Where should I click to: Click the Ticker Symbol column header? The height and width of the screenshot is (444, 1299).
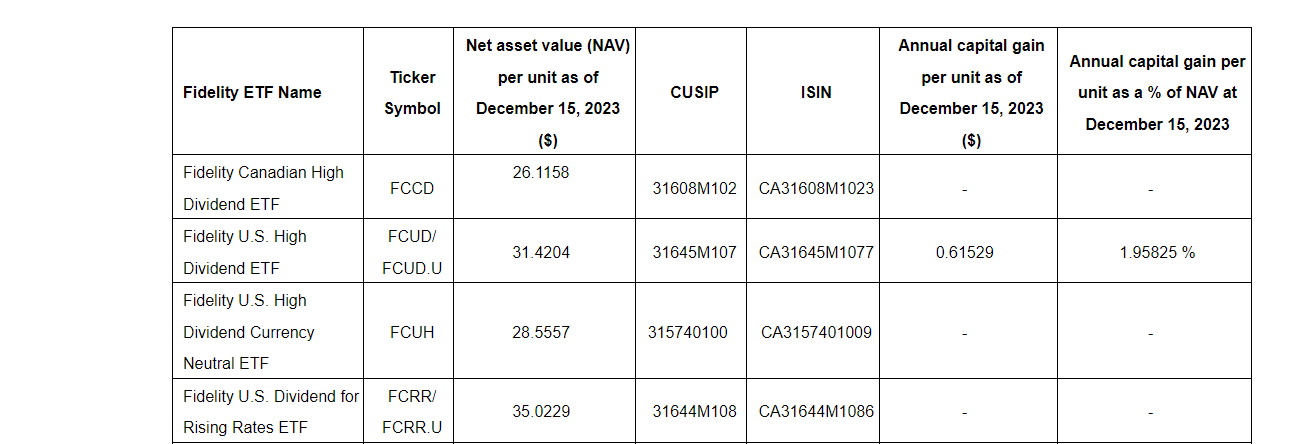tap(412, 92)
